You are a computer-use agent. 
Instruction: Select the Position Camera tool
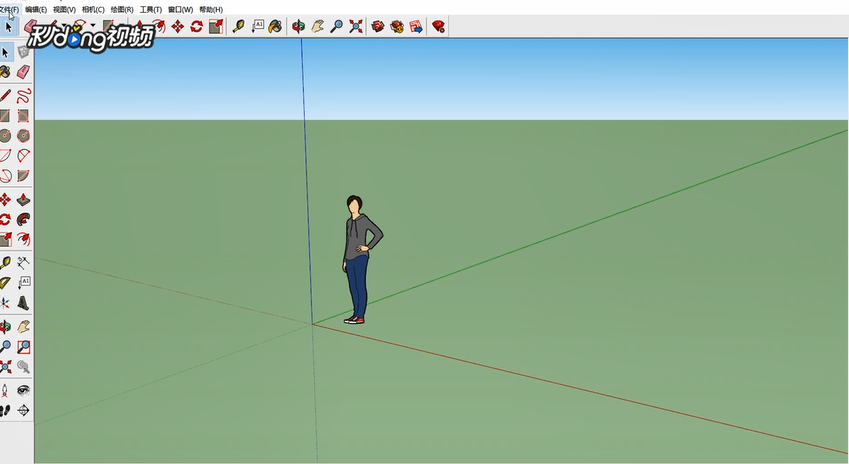pos(5,390)
